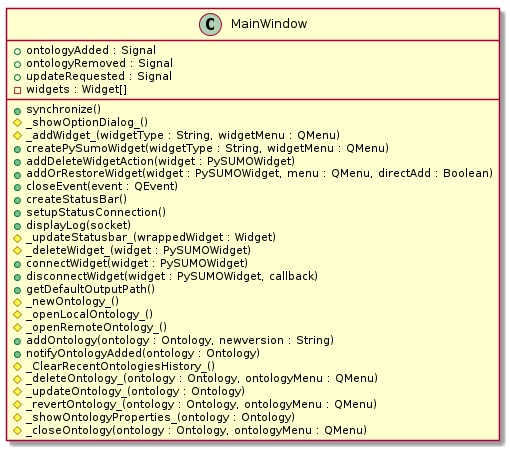Screen dimensions: 510x451
Task: Select the _openRemoteOntology_() method text
Action: point(97,327)
